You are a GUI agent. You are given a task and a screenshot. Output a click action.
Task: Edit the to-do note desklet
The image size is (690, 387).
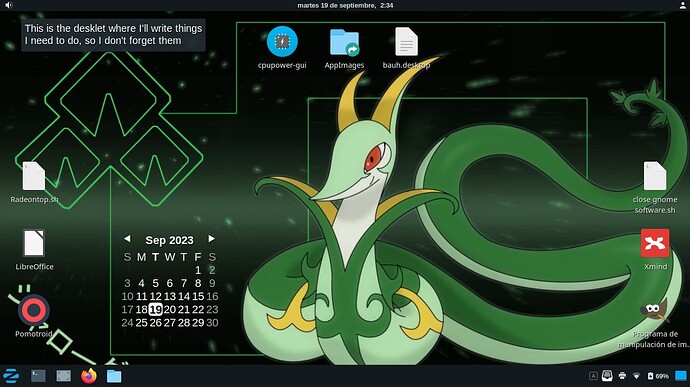click(113, 35)
